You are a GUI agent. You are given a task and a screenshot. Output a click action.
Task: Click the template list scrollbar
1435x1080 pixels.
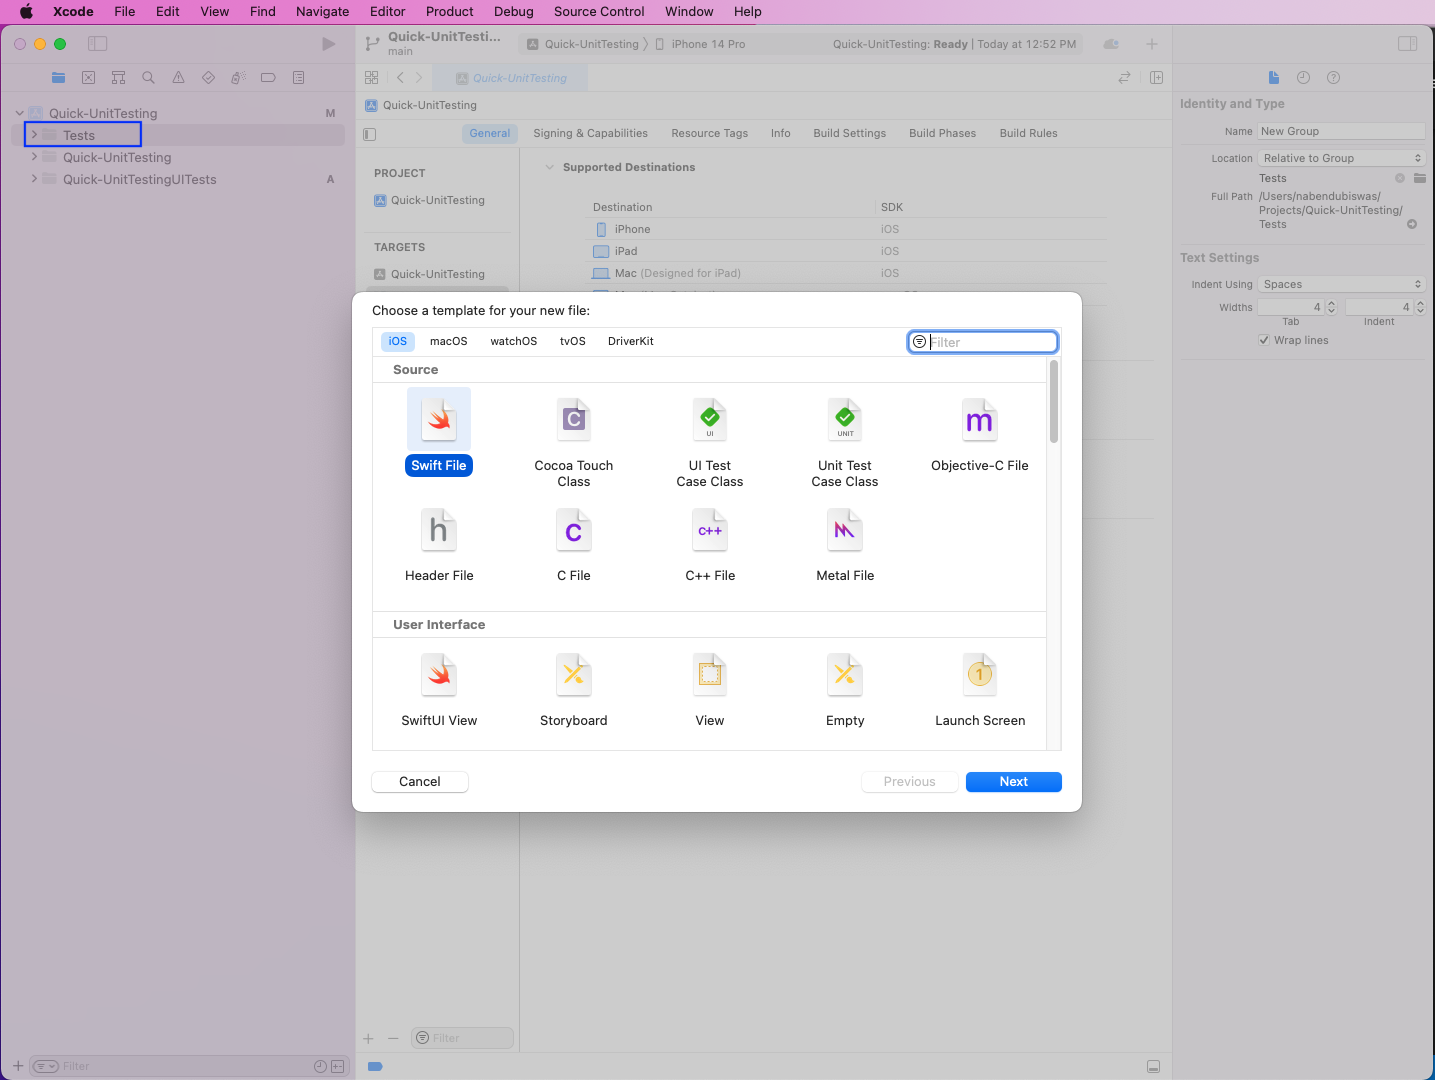[1053, 401]
